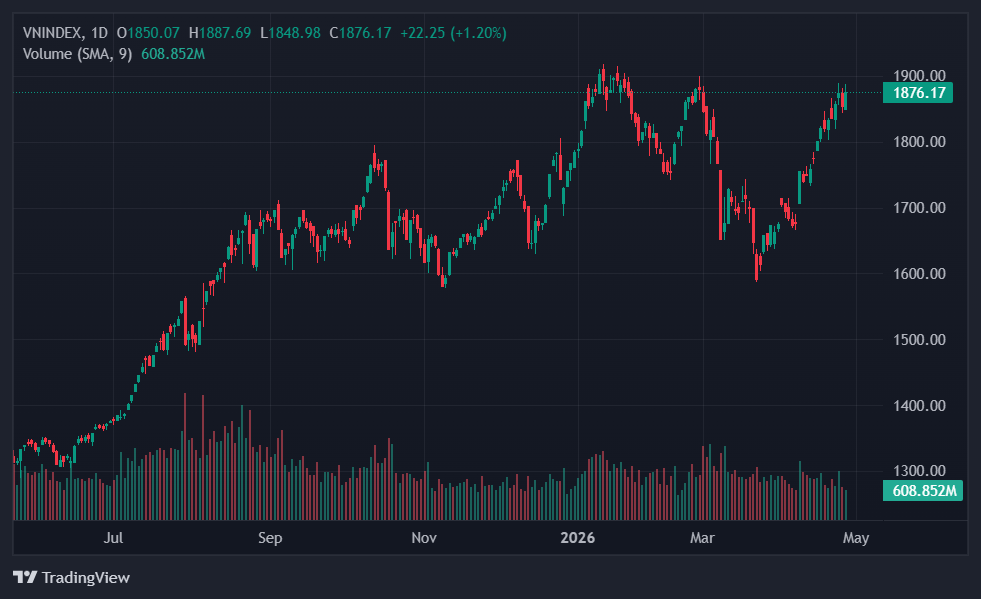Viewport: 981px width, 599px height.
Task: Click the 1D interval label
Action: (x=99, y=33)
